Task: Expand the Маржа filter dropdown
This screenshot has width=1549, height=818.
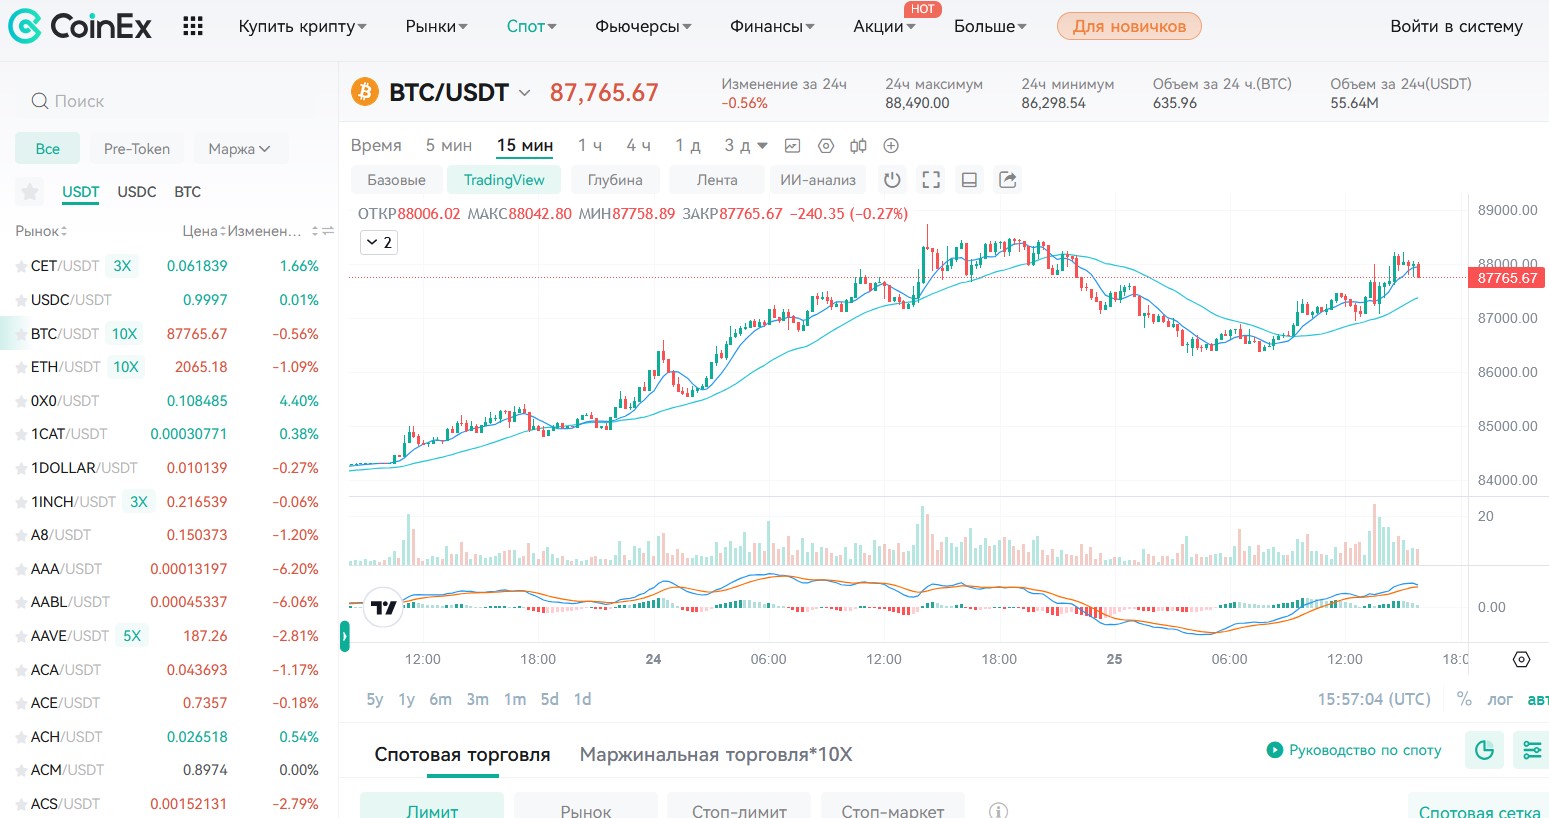Action: [240, 149]
